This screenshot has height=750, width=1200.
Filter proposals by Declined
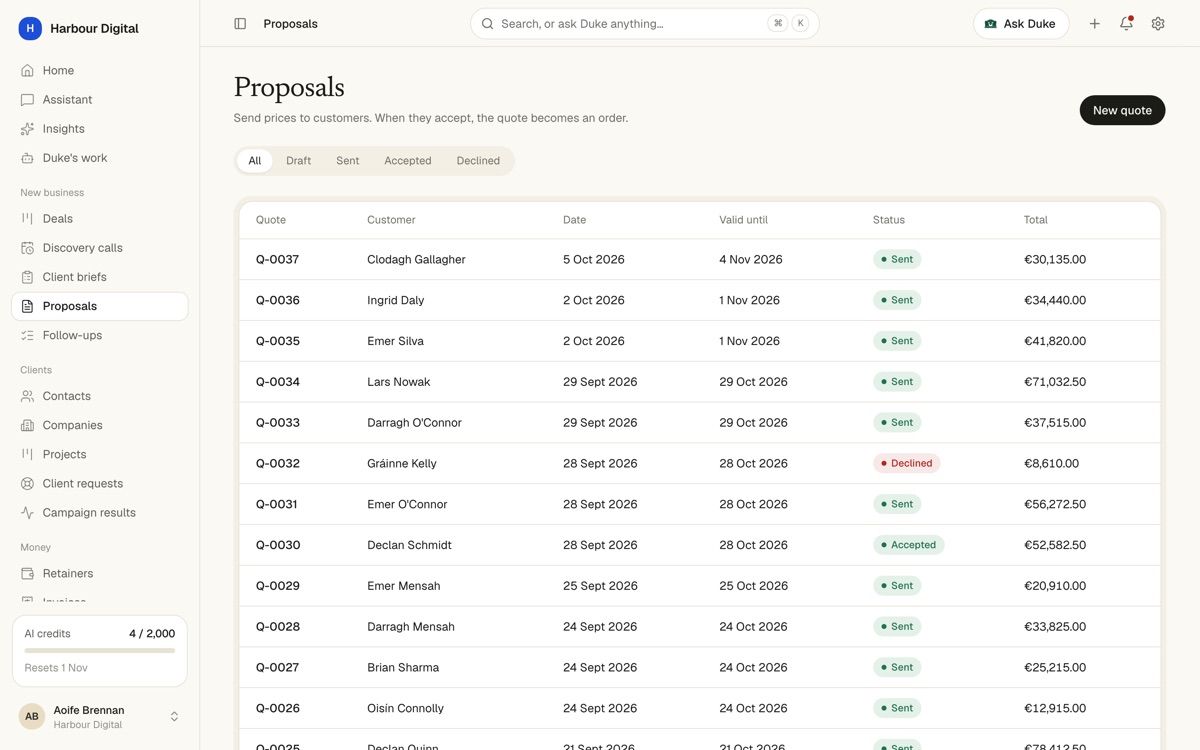point(478,161)
